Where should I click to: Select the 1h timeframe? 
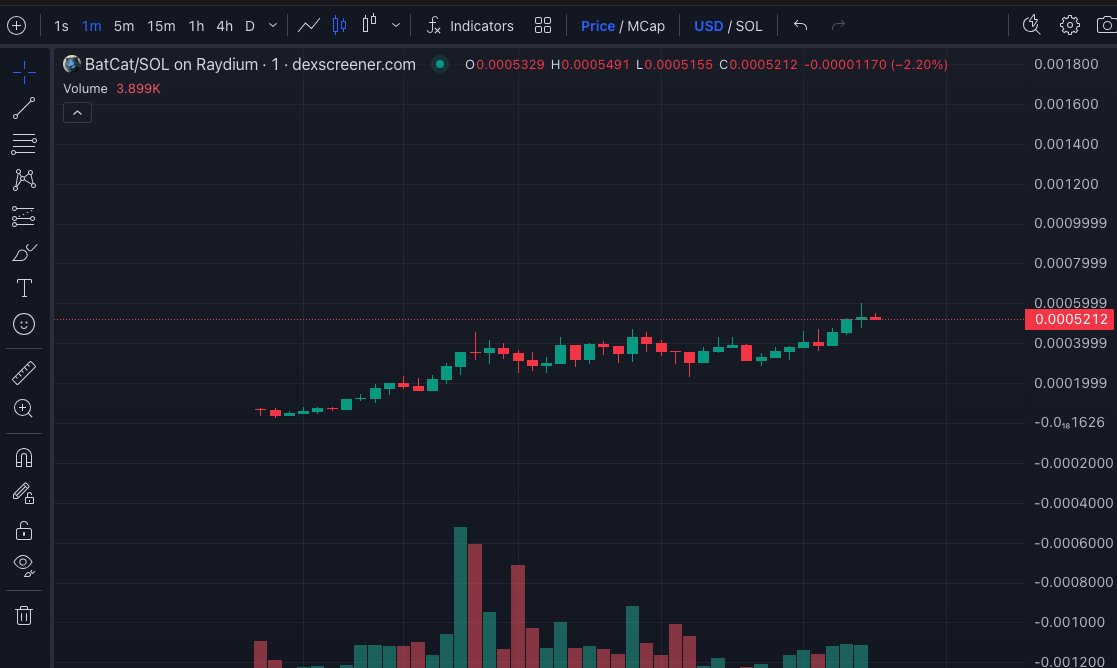[196, 26]
